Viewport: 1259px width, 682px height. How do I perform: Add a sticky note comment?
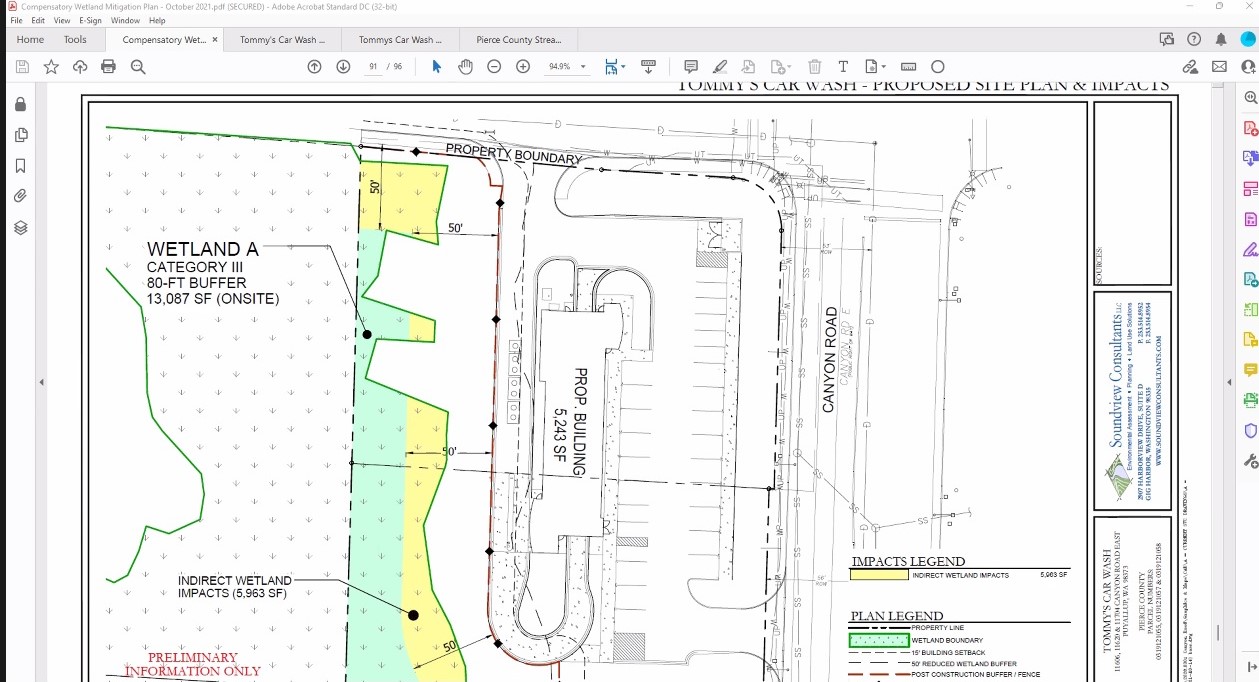tap(690, 67)
